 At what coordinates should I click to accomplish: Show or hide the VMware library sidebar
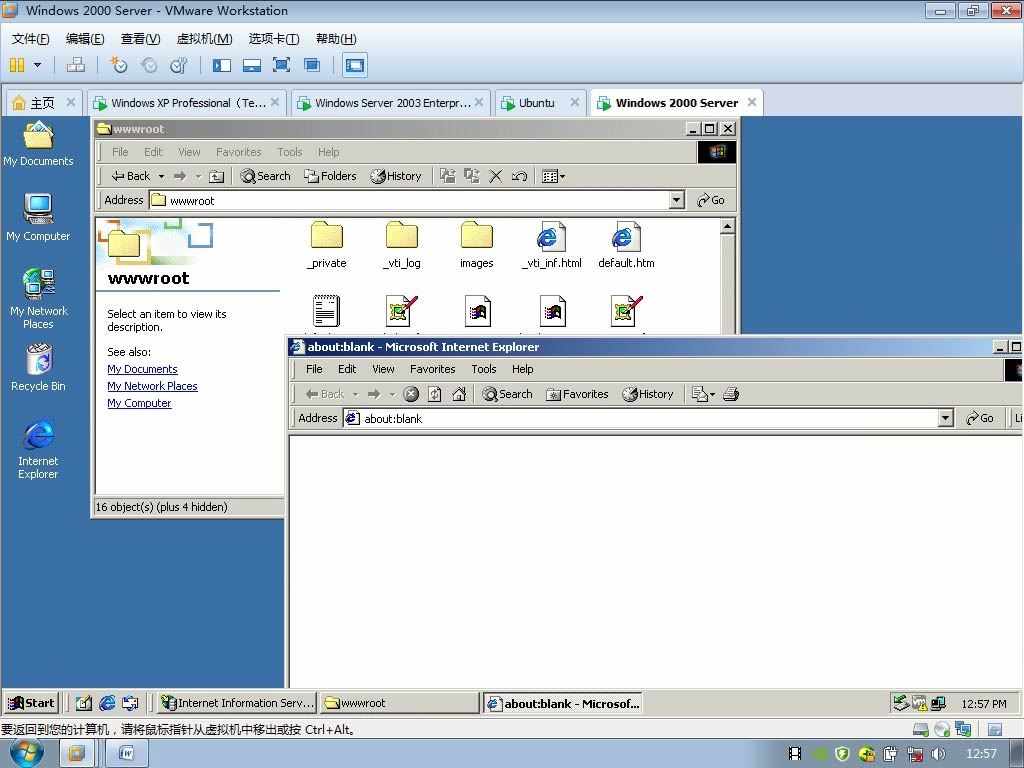tap(222, 65)
